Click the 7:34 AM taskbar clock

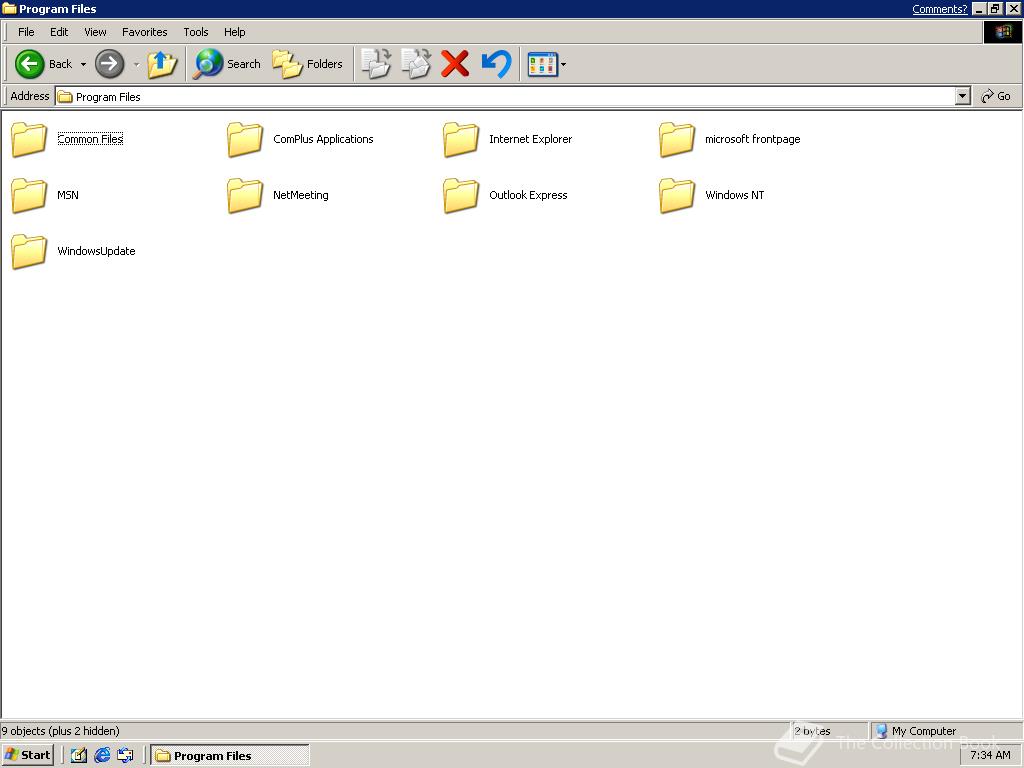pos(990,755)
